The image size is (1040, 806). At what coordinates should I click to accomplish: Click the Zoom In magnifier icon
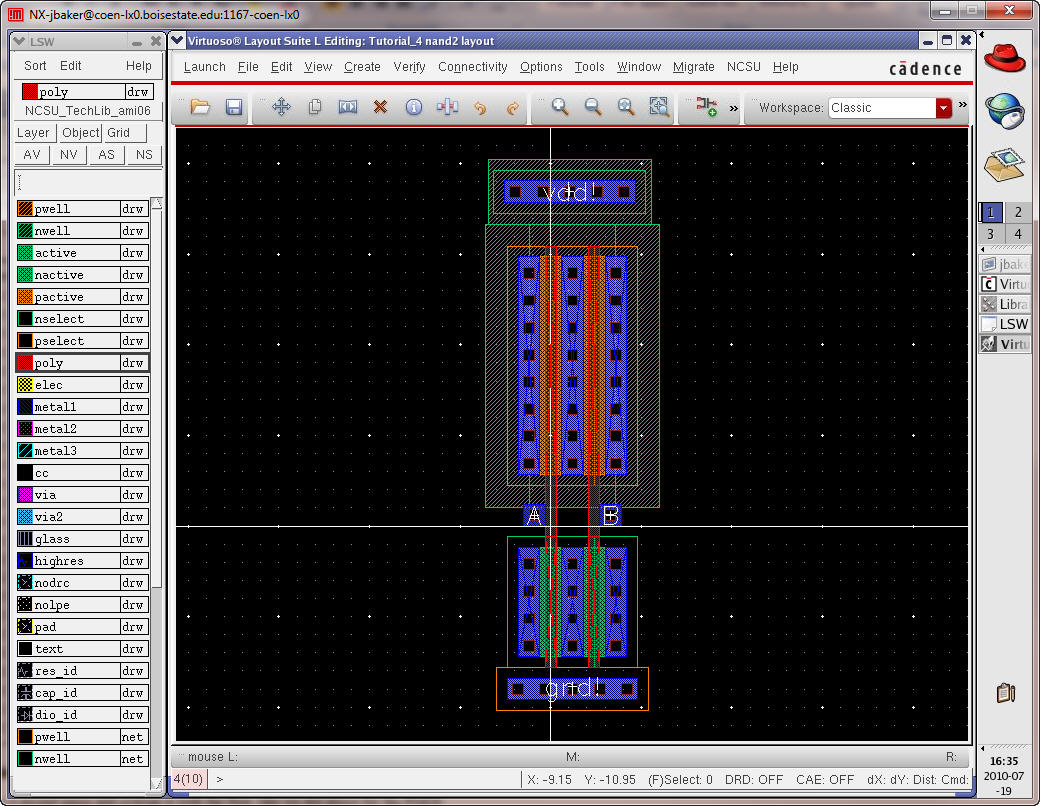pos(560,107)
